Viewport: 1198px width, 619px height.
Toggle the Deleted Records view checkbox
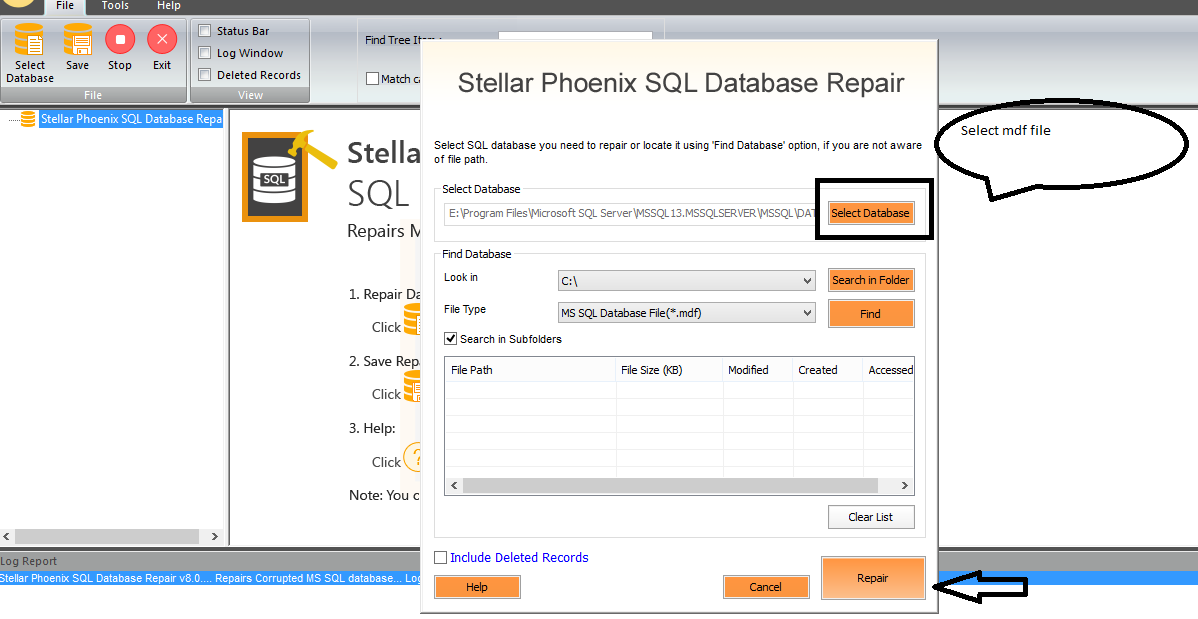click(x=205, y=75)
